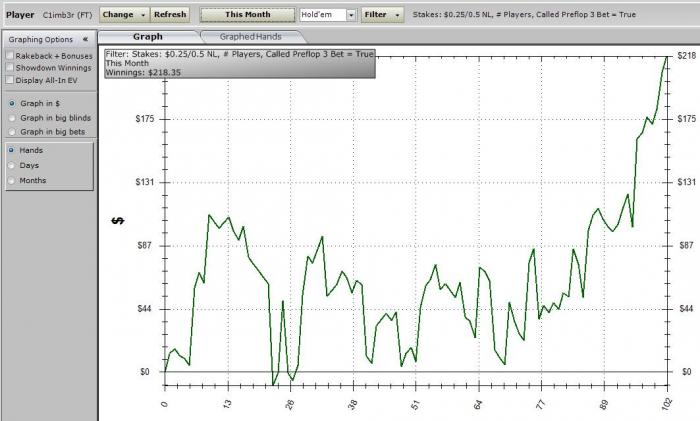Select Days grouping option
Viewport: 700px width, 421px height.
tap(12, 165)
